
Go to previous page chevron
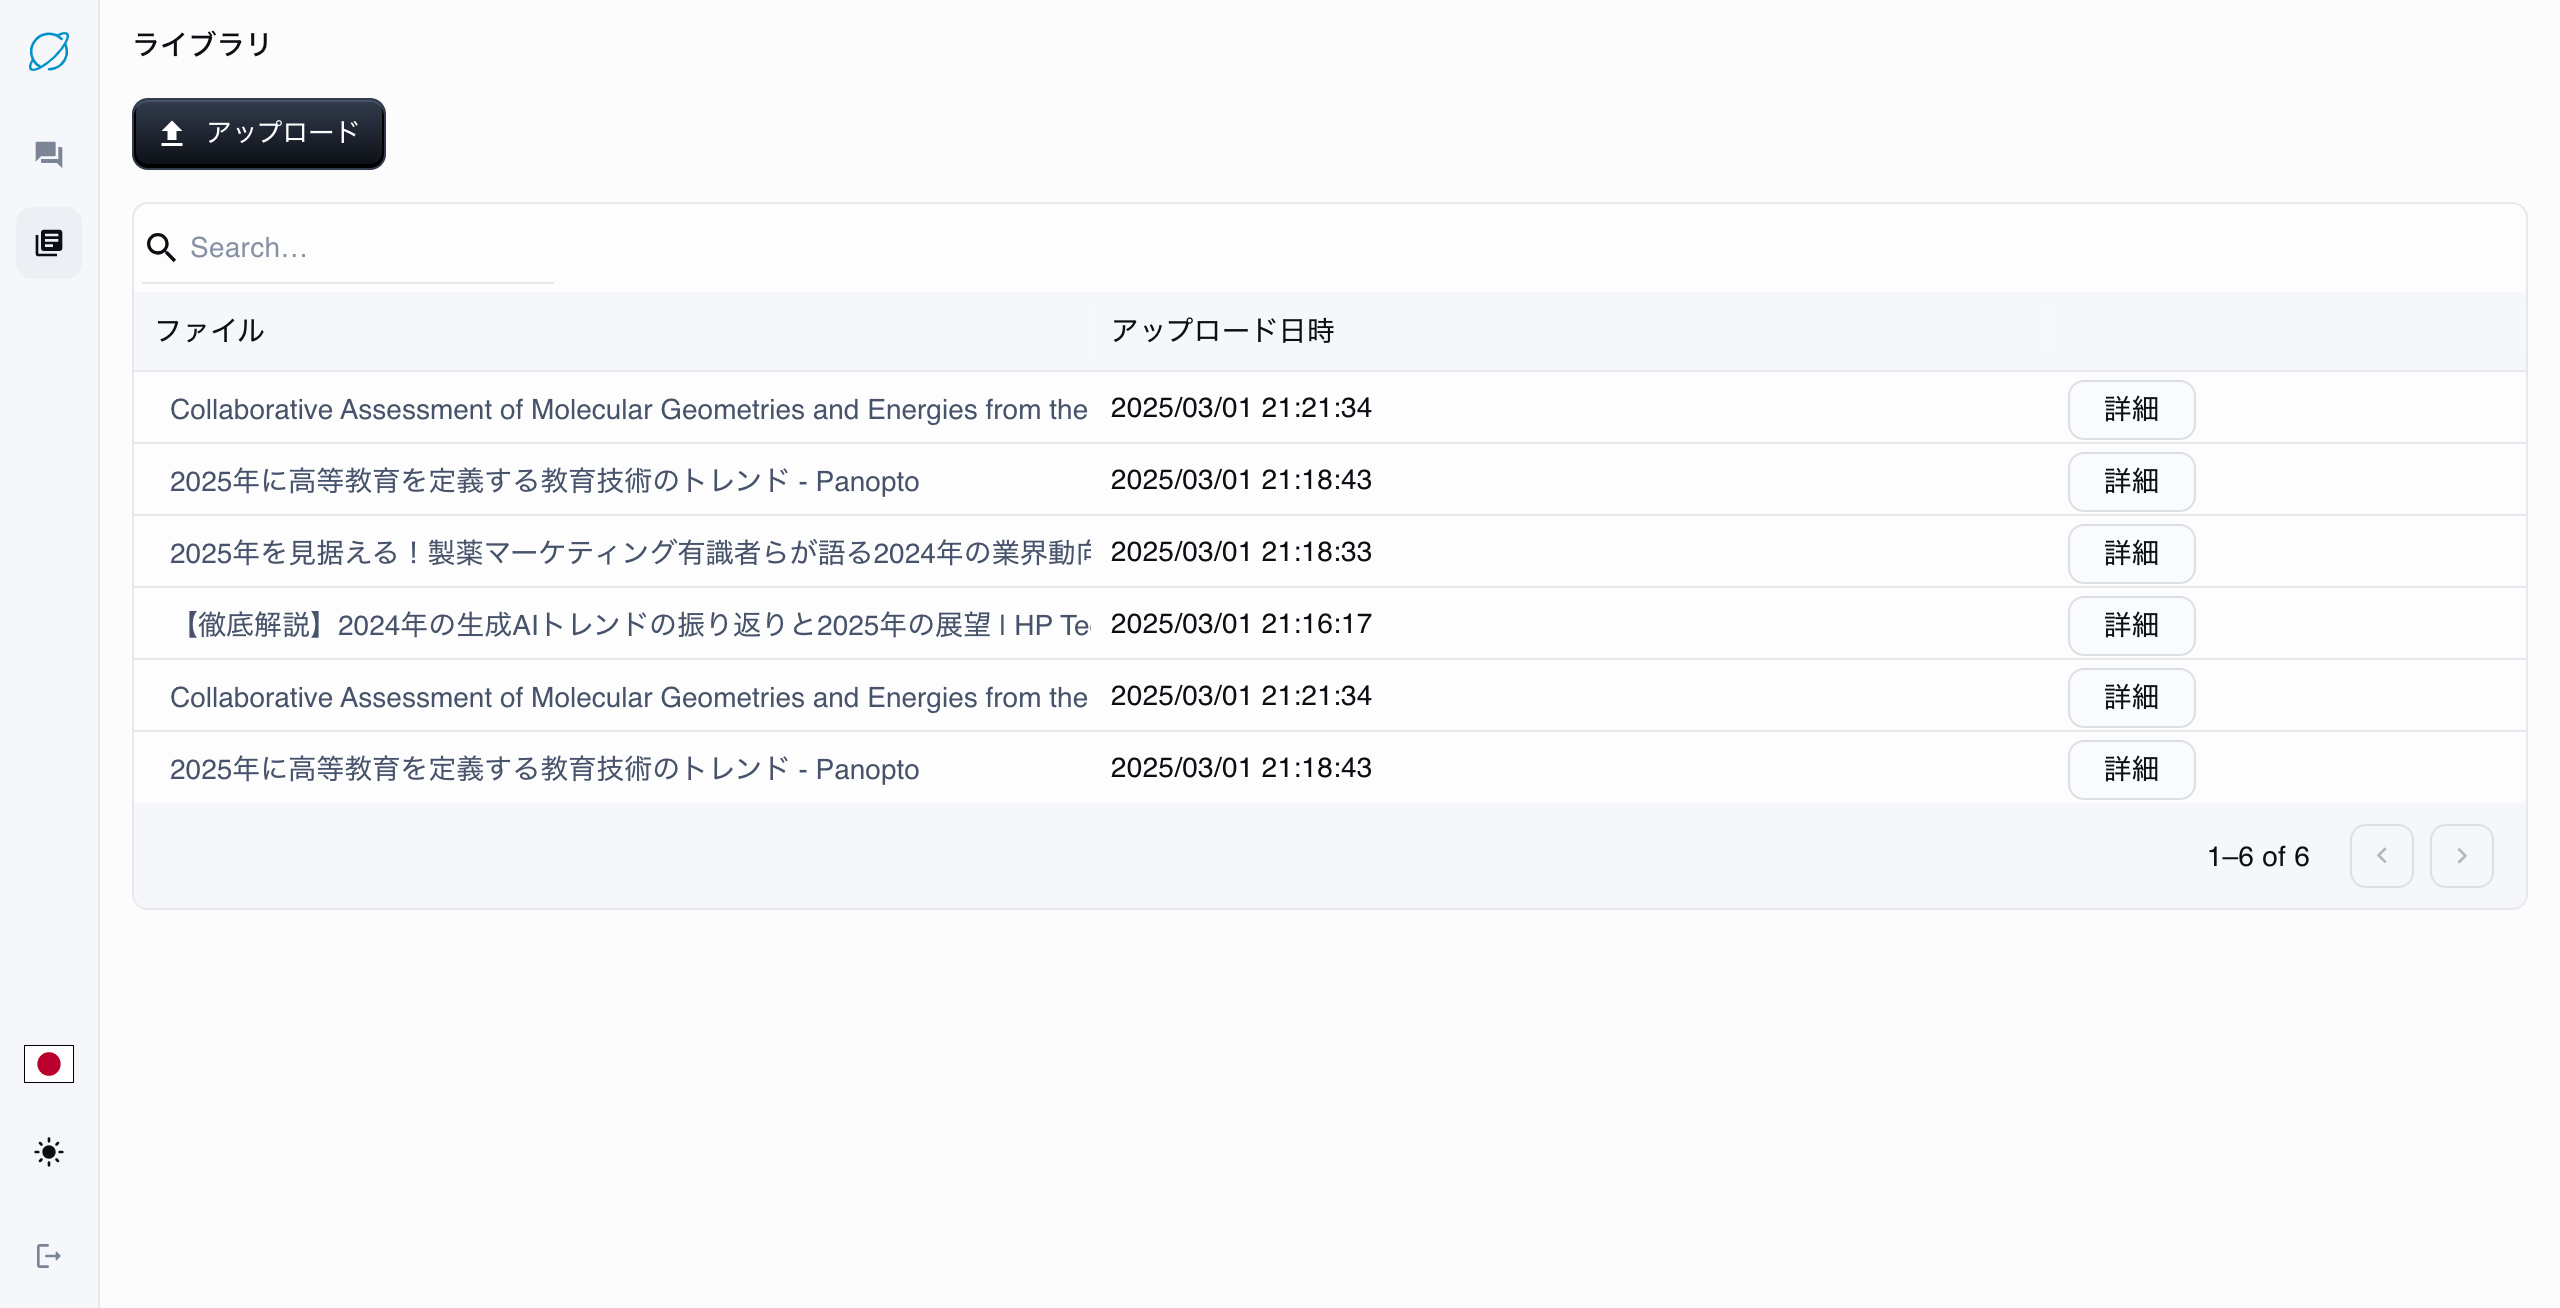[x=2381, y=856]
